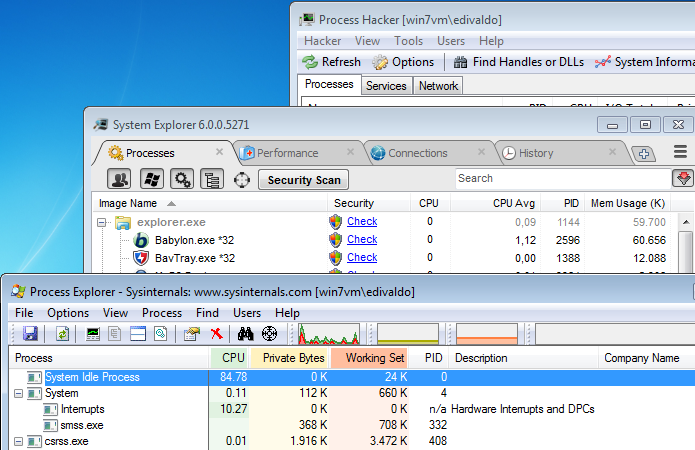
Task: Sort by Private Bytes column
Action: coord(290,358)
